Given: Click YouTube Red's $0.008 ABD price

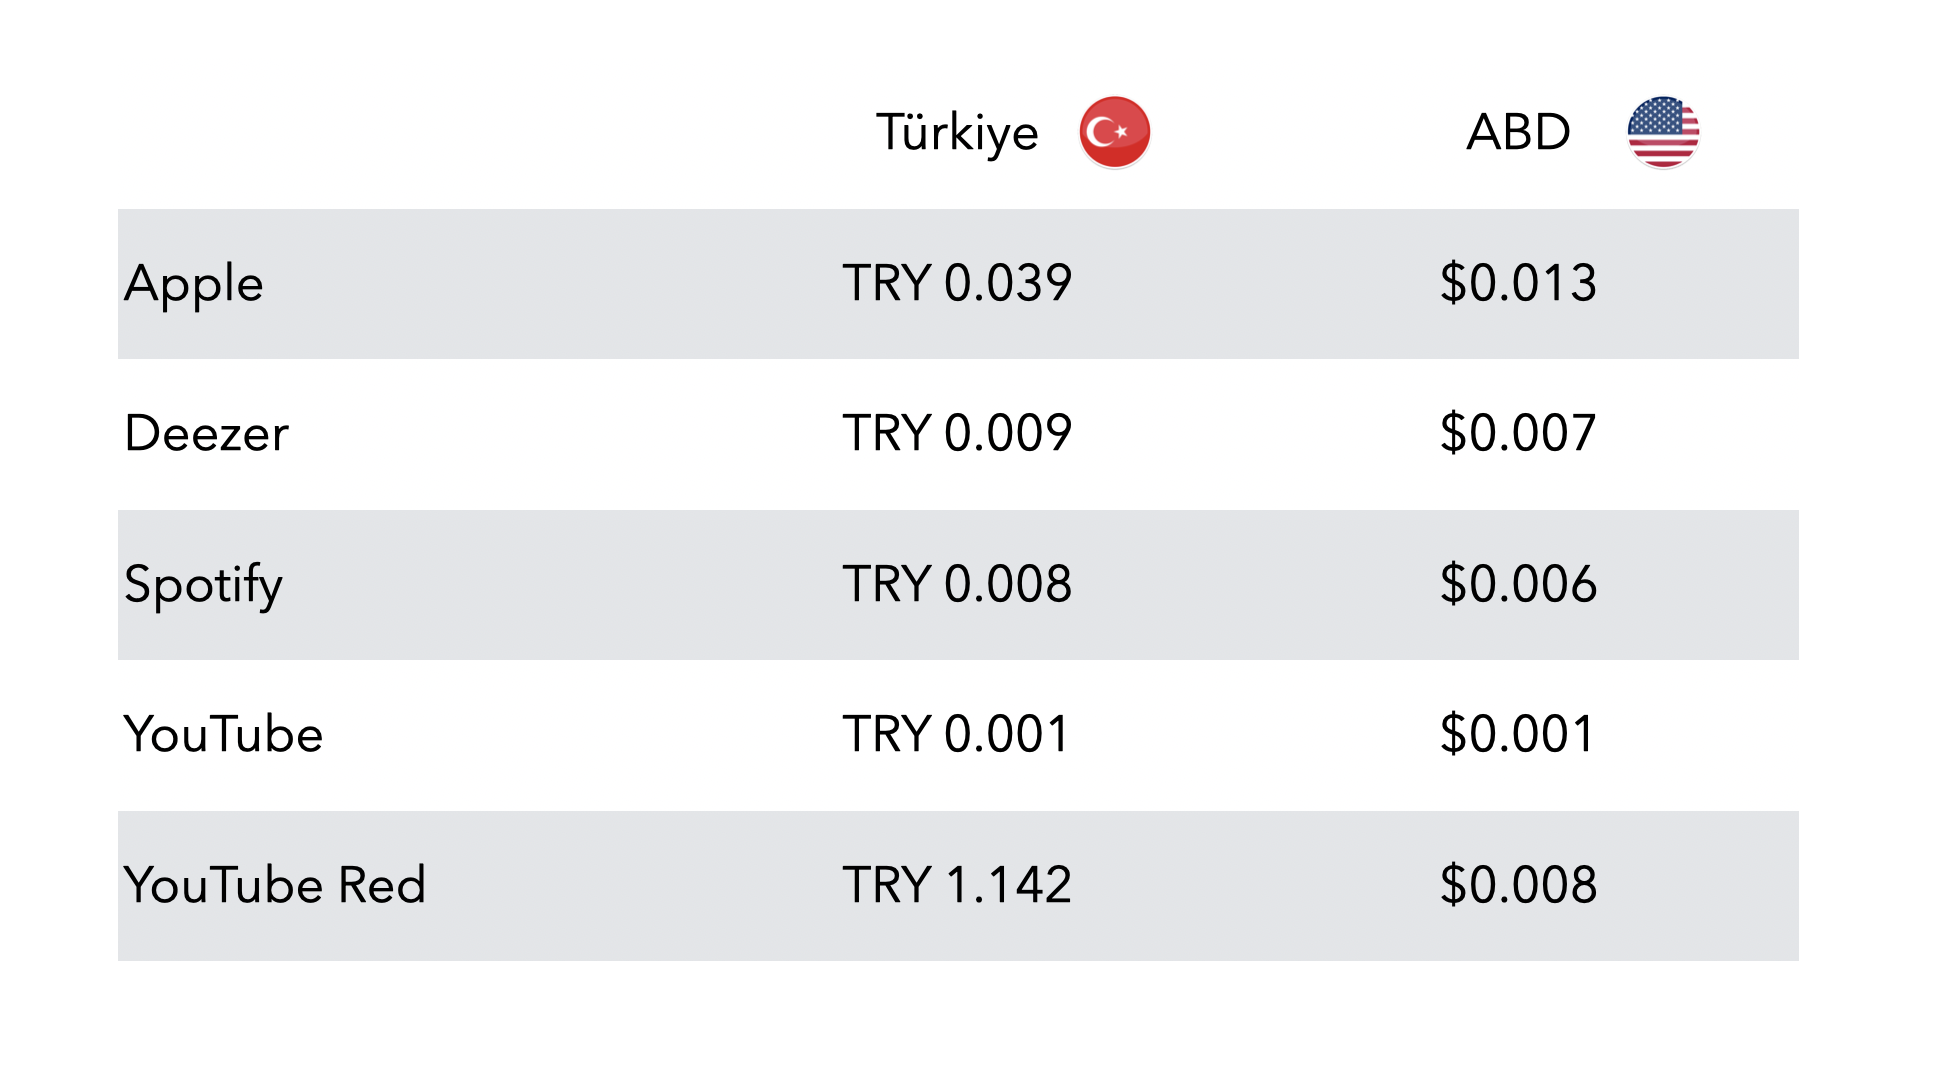Looking at the screenshot, I should (1518, 885).
